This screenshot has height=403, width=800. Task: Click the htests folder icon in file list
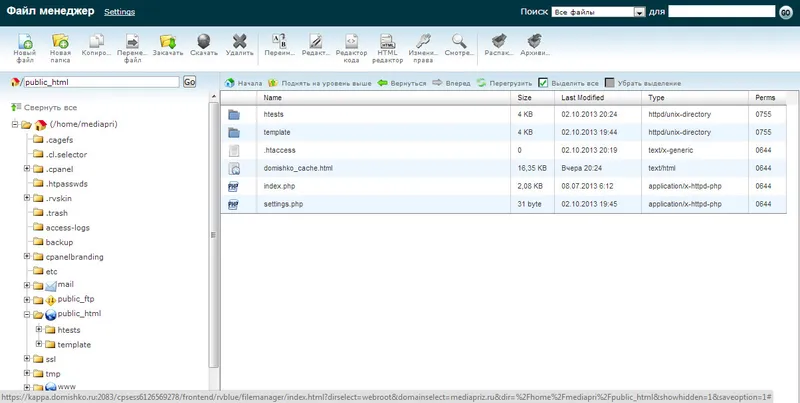tap(234, 115)
